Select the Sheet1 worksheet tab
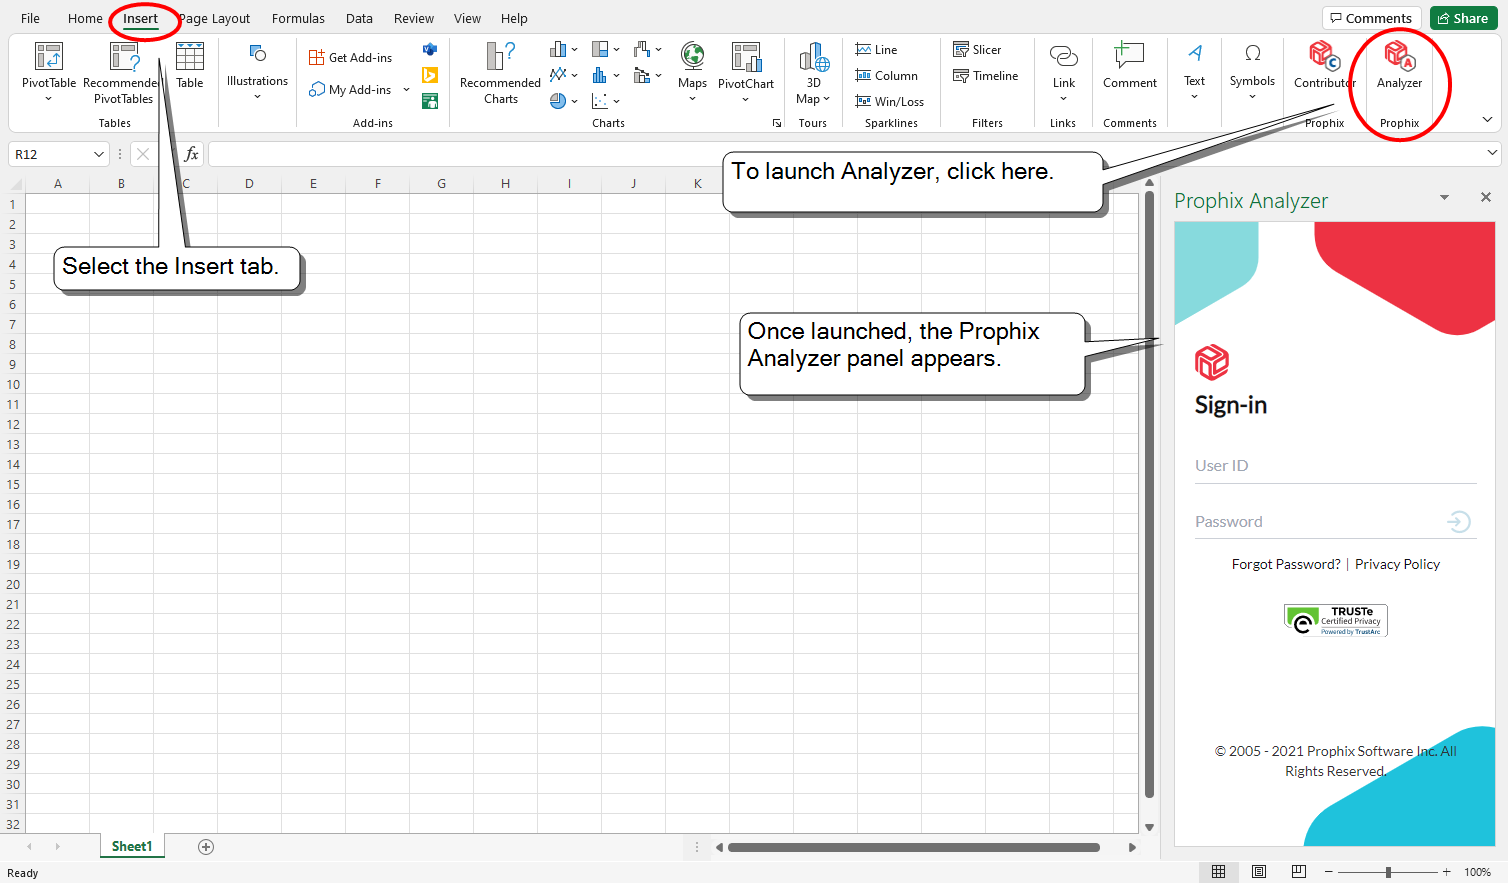The width and height of the screenshot is (1508, 883). point(132,846)
